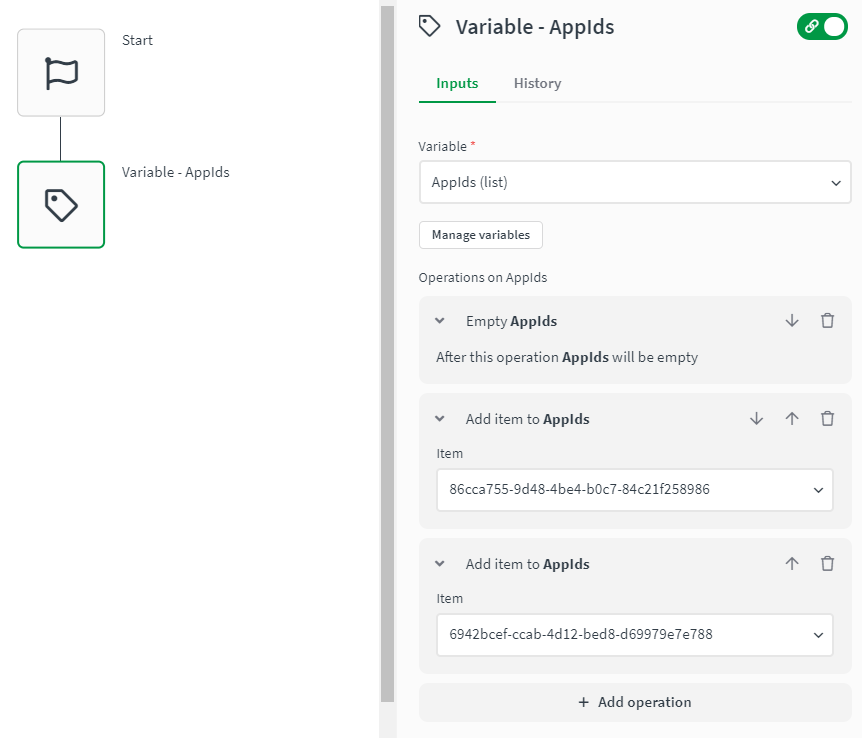Delete the Empty AppIds operation

point(827,321)
